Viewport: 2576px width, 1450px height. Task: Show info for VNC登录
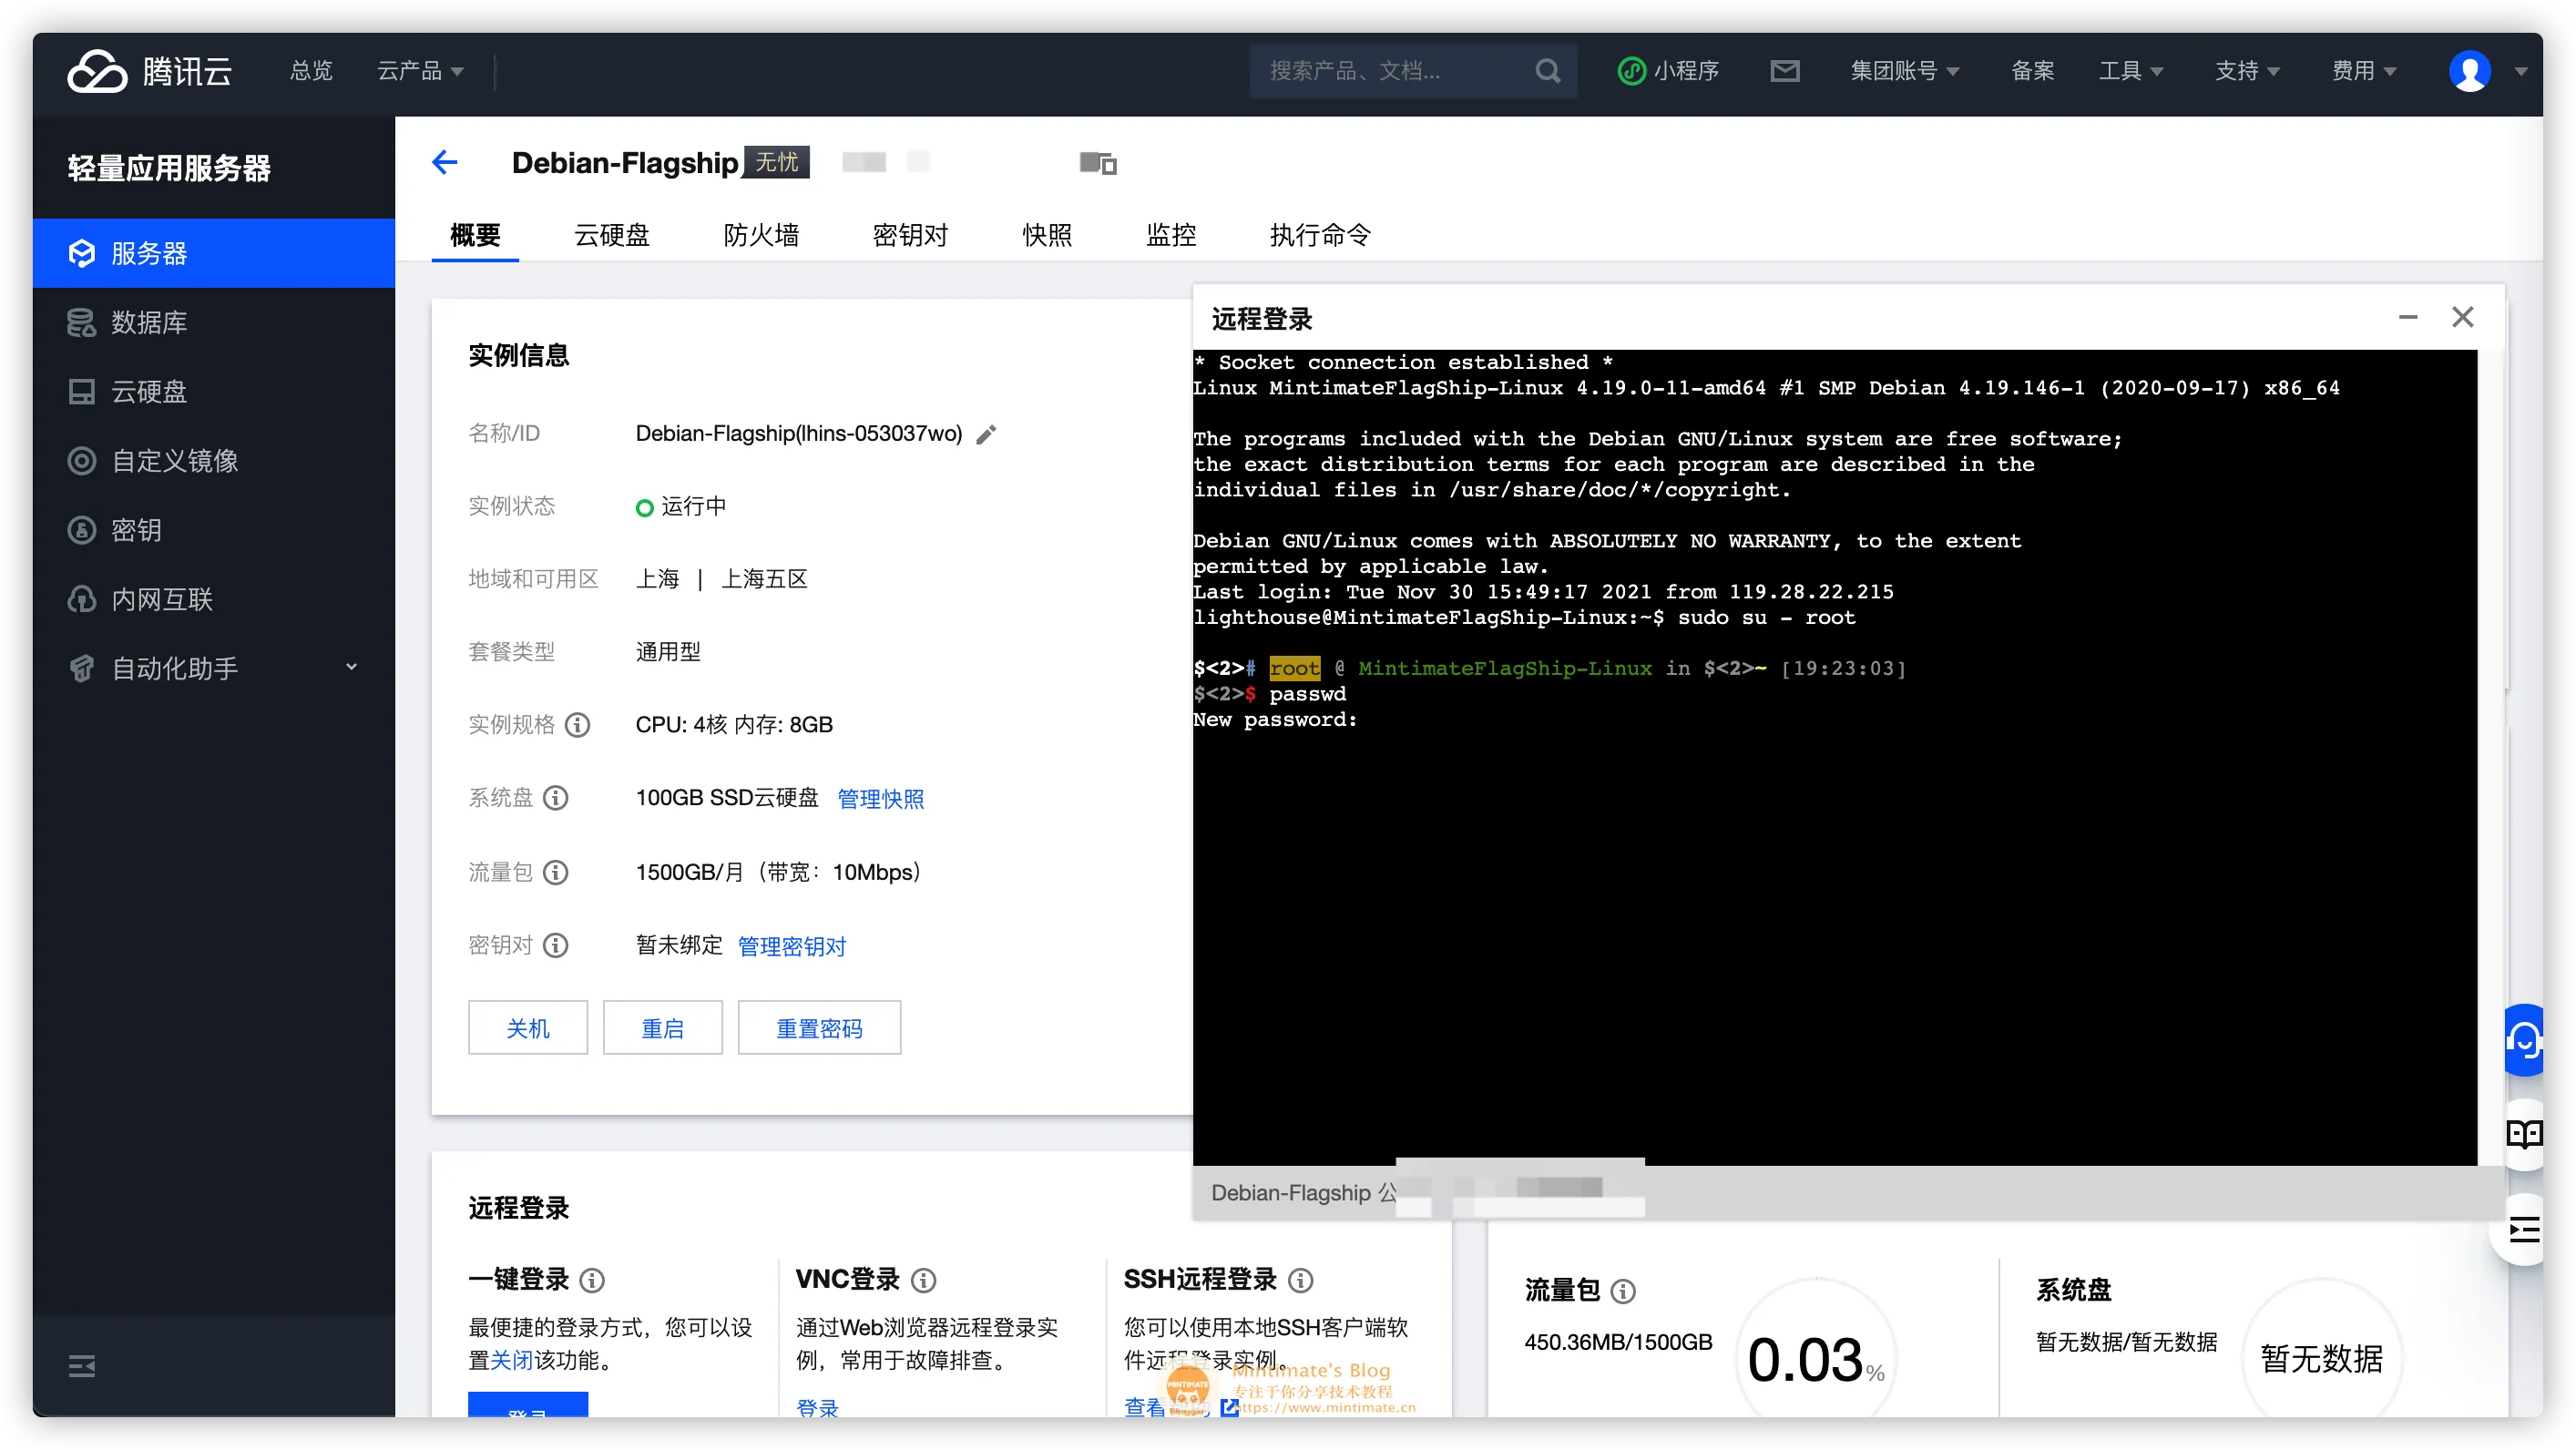pos(924,1280)
